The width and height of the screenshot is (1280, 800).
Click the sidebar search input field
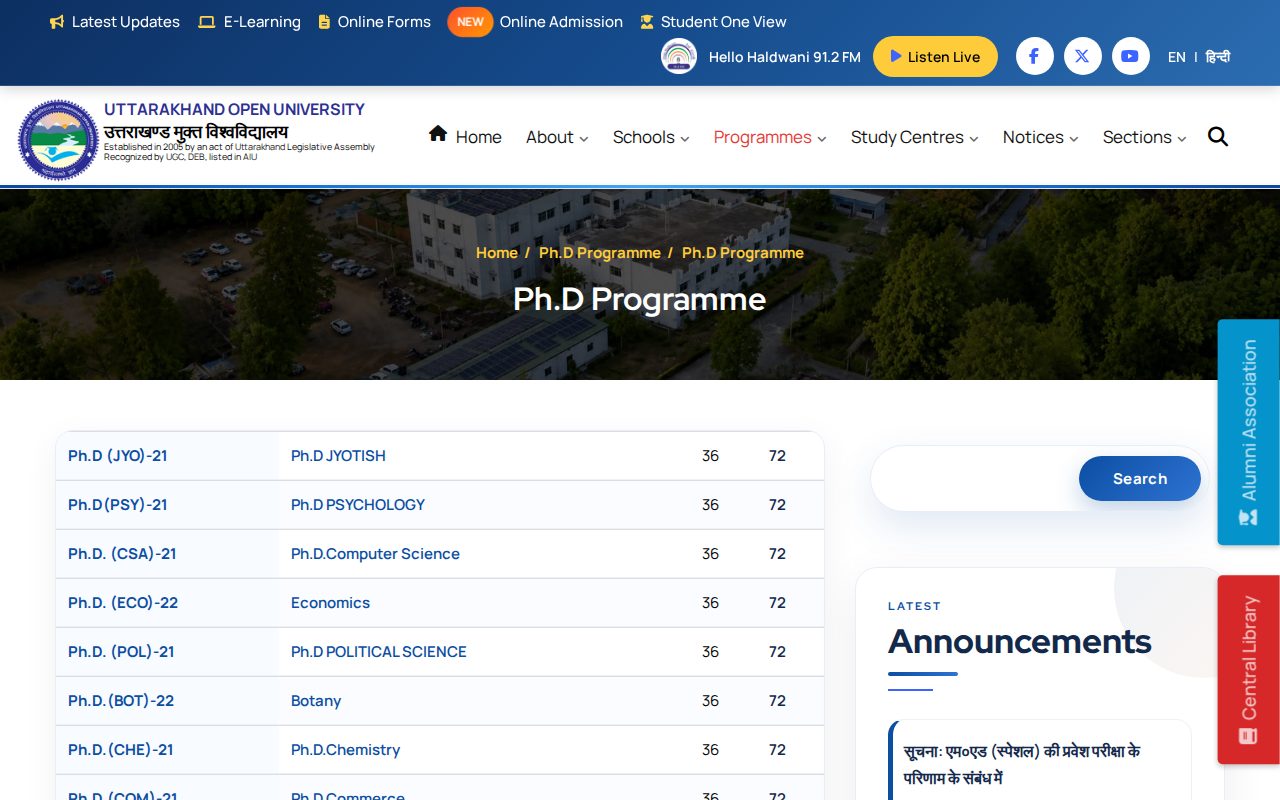(975, 478)
